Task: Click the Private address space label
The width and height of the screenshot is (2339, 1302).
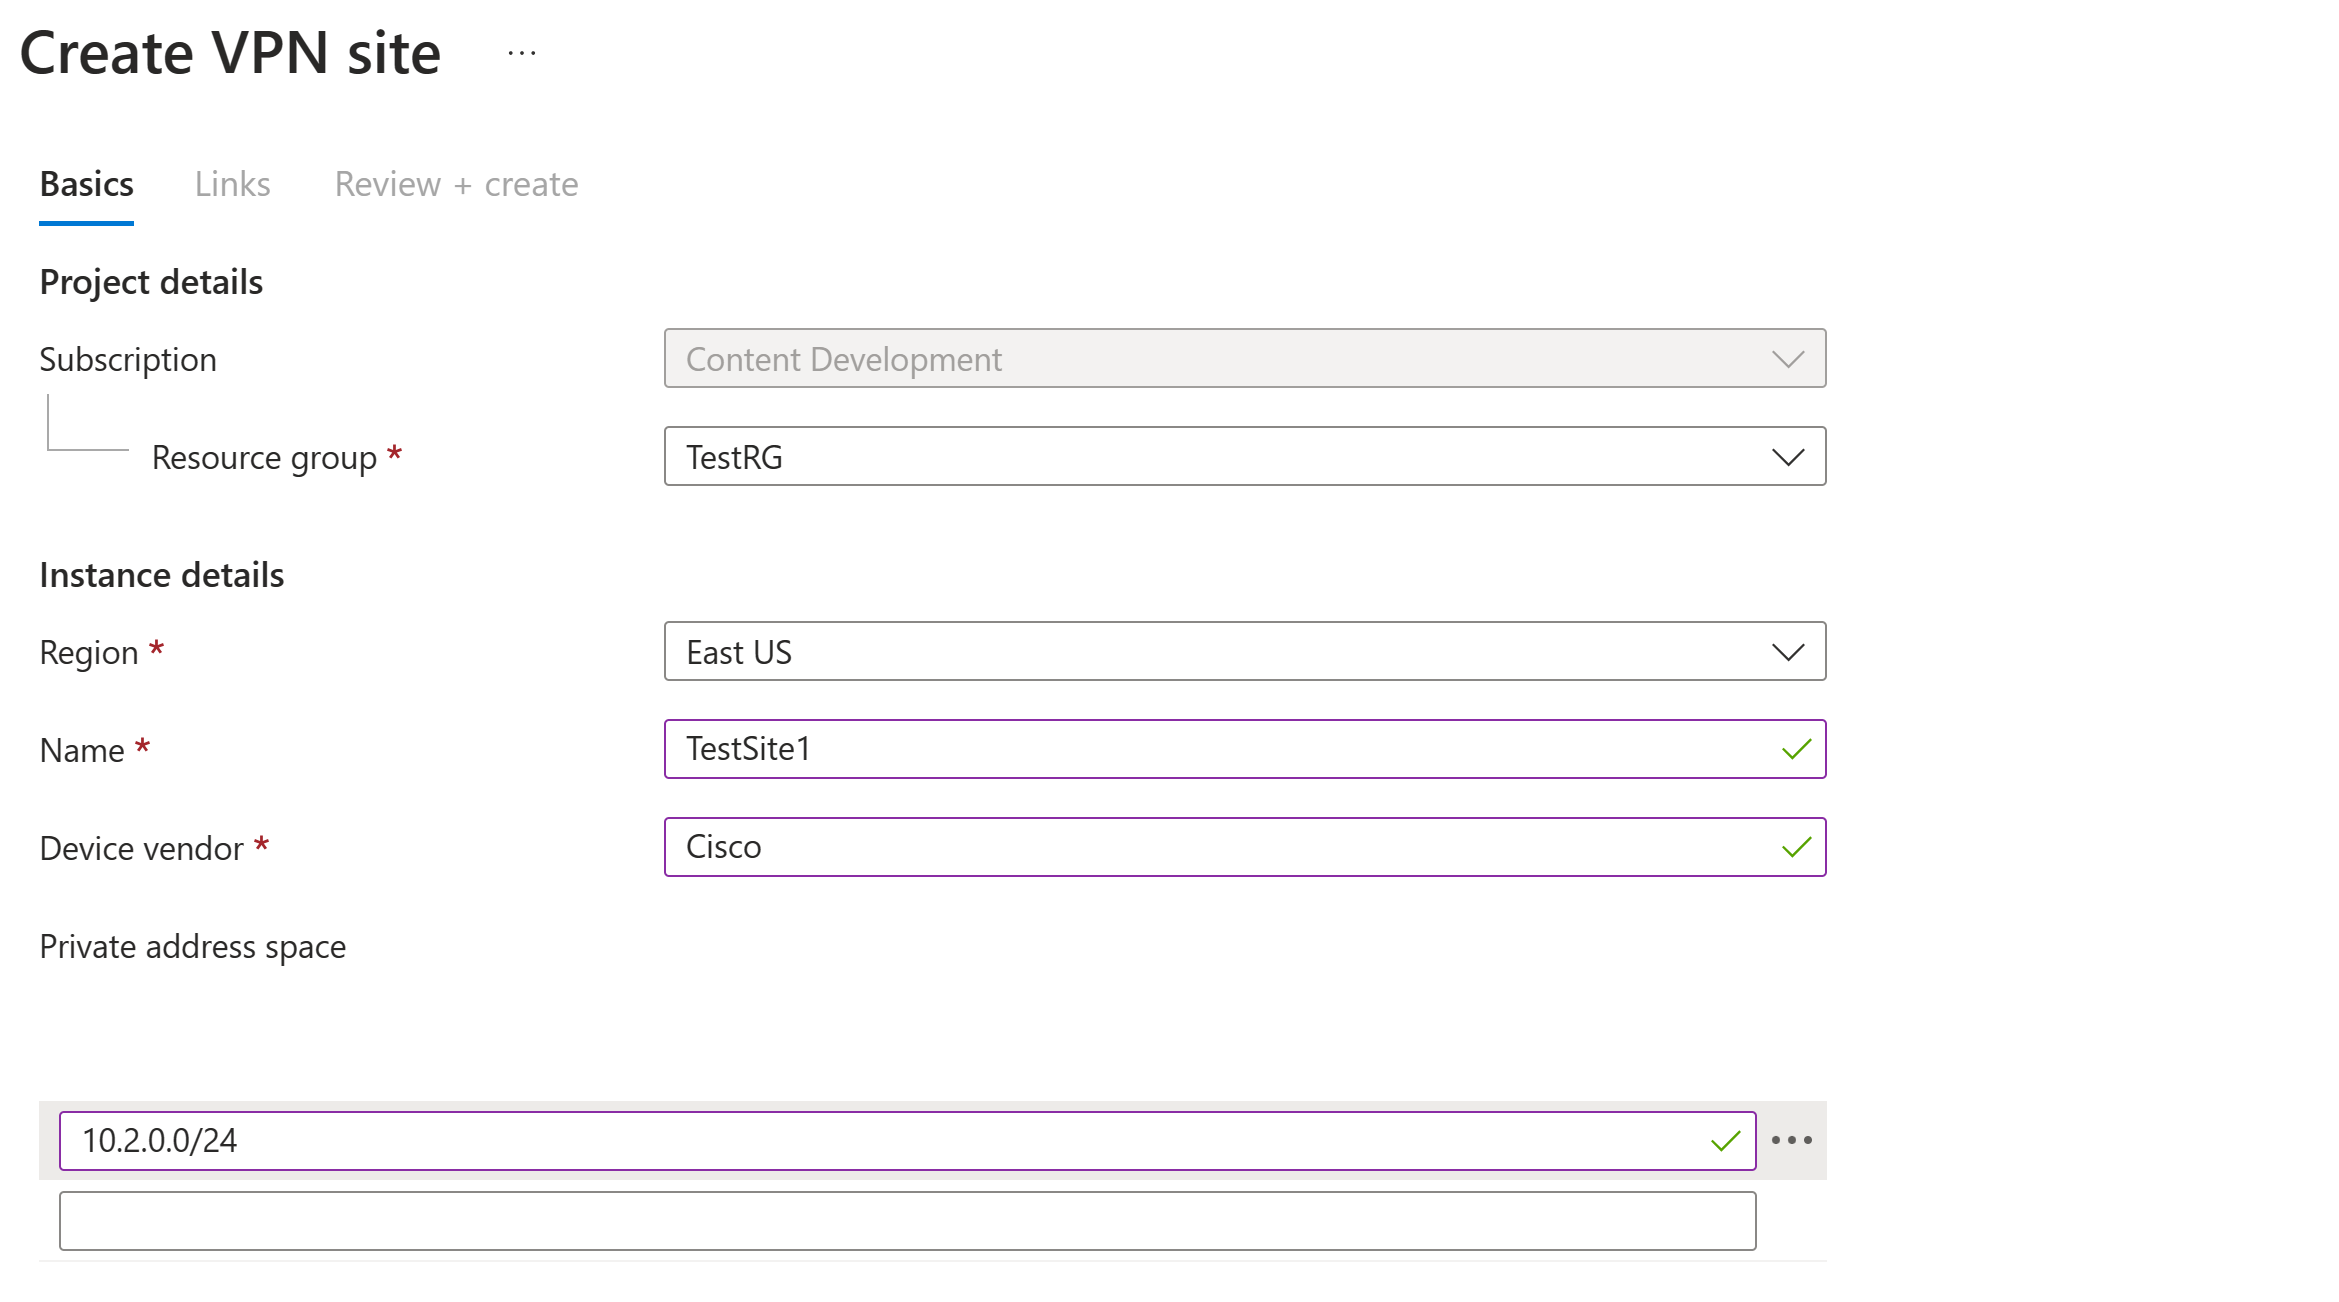Action: point(192,946)
